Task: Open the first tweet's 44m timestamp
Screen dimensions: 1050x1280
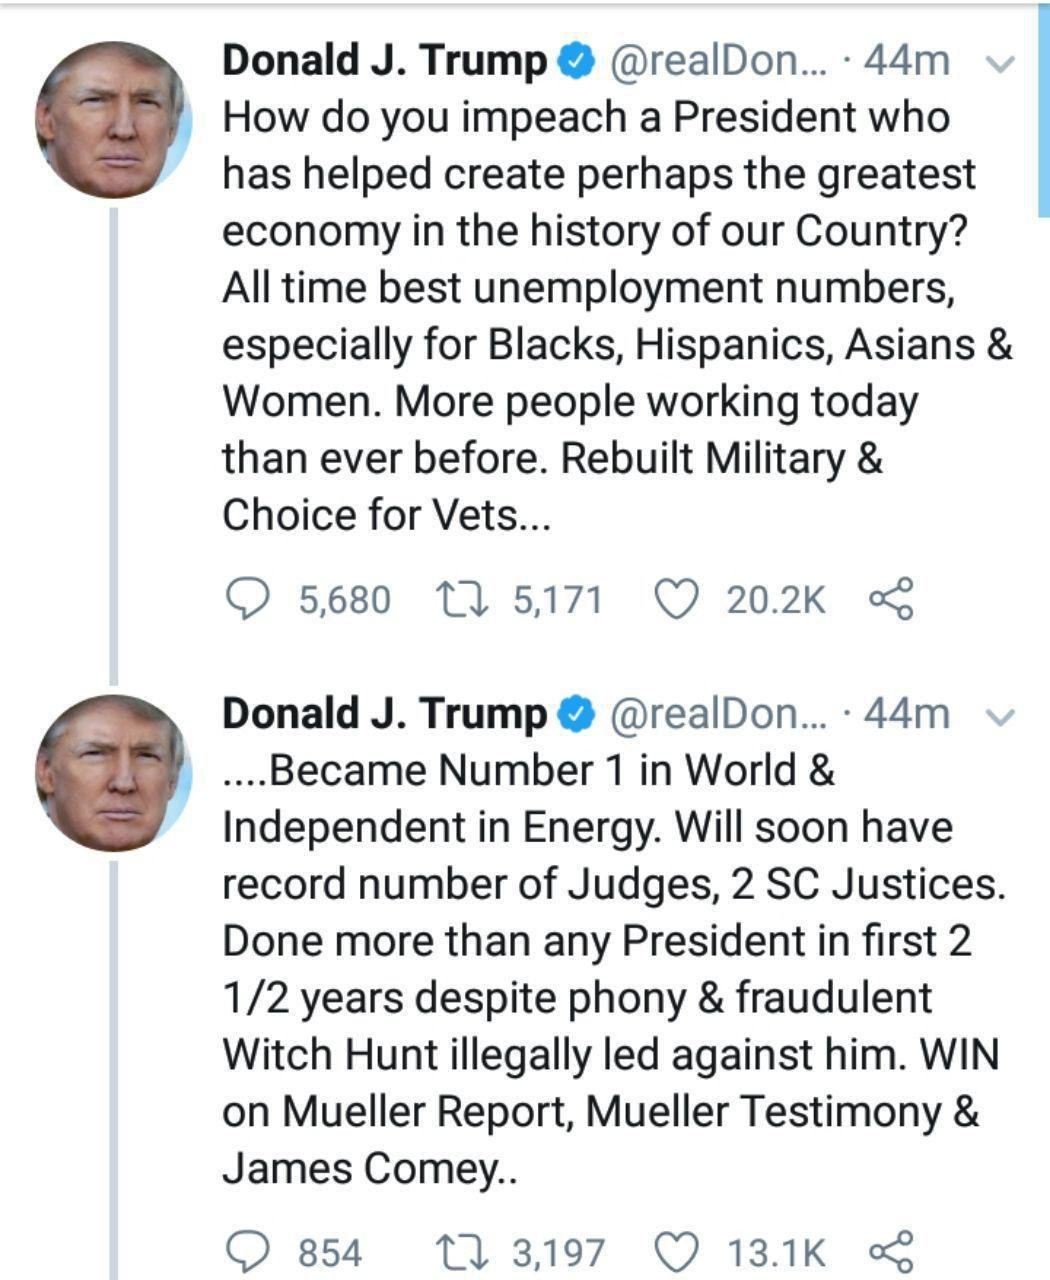Action: (906, 62)
